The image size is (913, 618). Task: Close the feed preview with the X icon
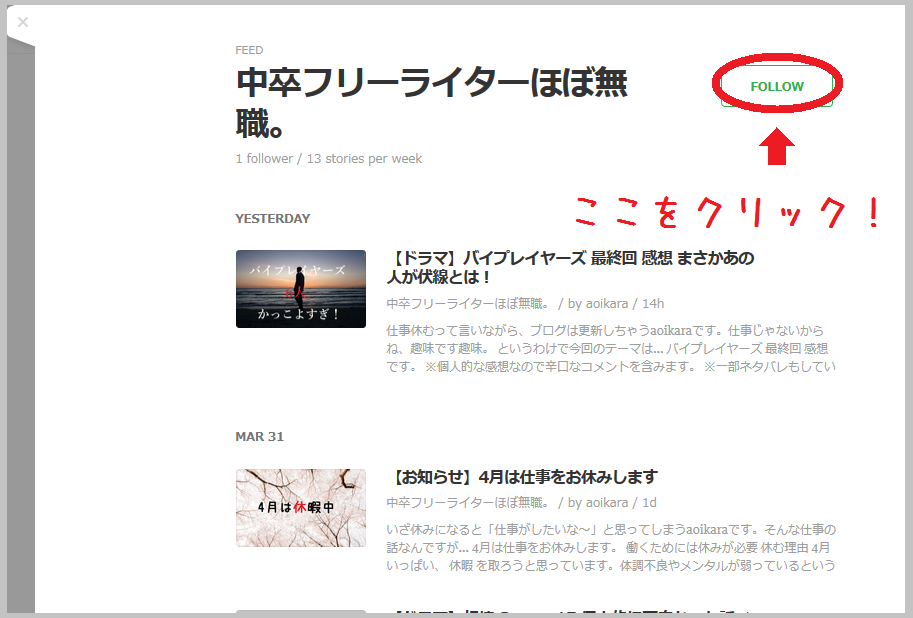pyautogui.click(x=23, y=22)
